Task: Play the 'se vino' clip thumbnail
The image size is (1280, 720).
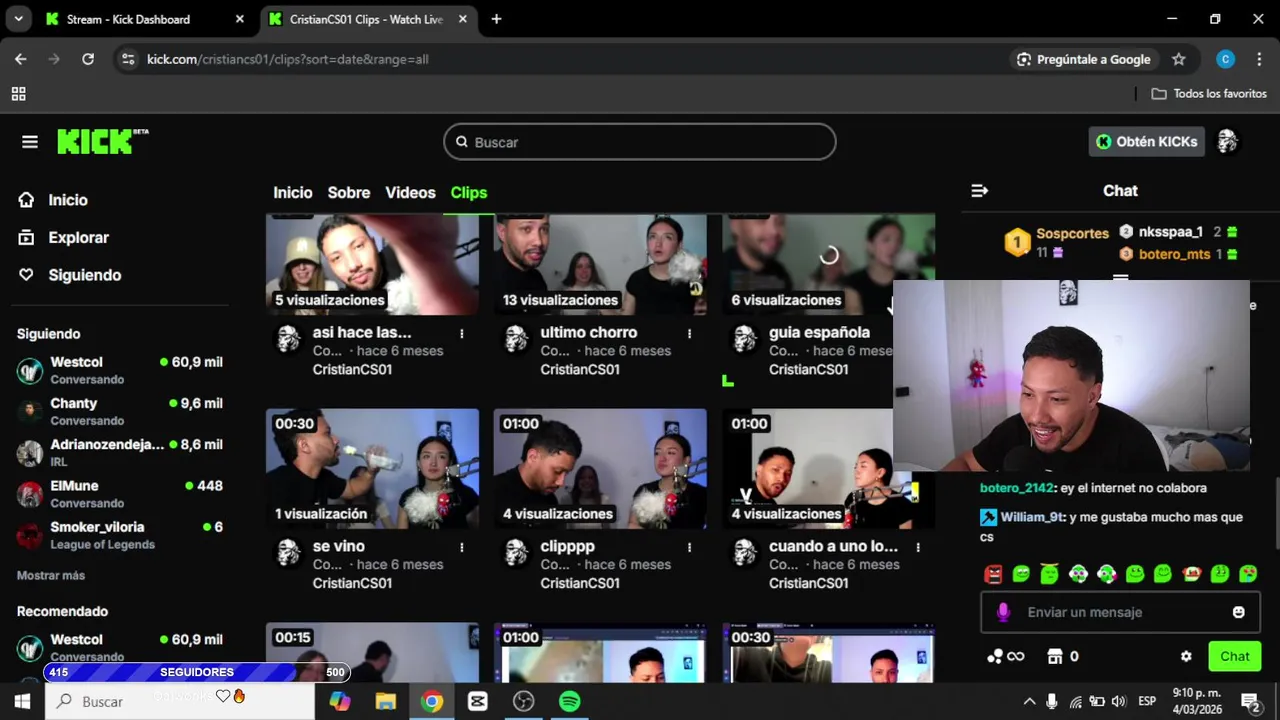Action: pos(372,468)
